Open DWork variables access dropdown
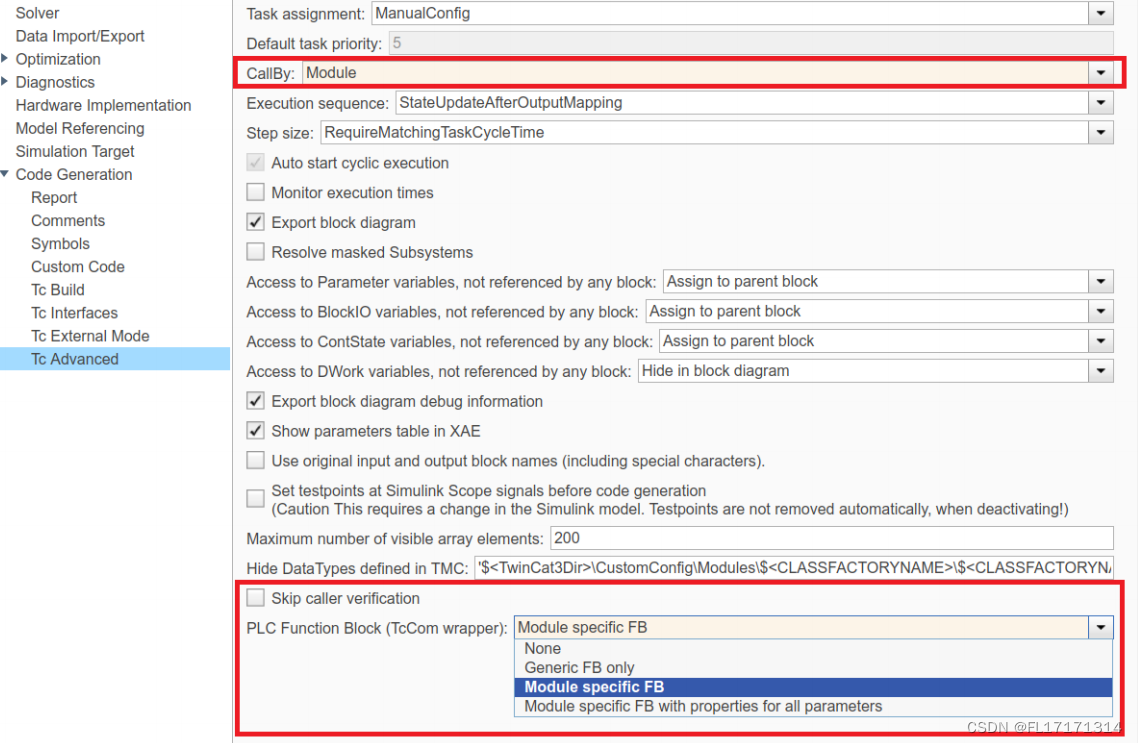This screenshot has width=1138, height=743. pyautogui.click(x=1101, y=371)
